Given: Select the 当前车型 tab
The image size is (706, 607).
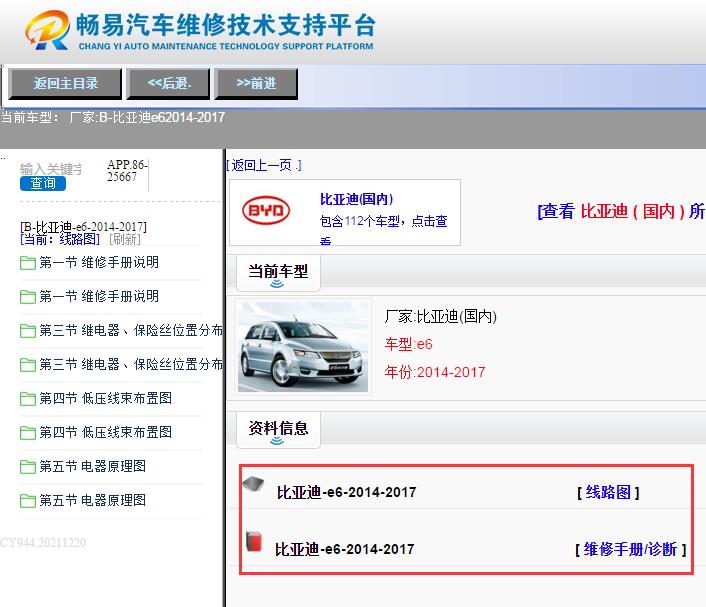Looking at the screenshot, I should click(278, 272).
